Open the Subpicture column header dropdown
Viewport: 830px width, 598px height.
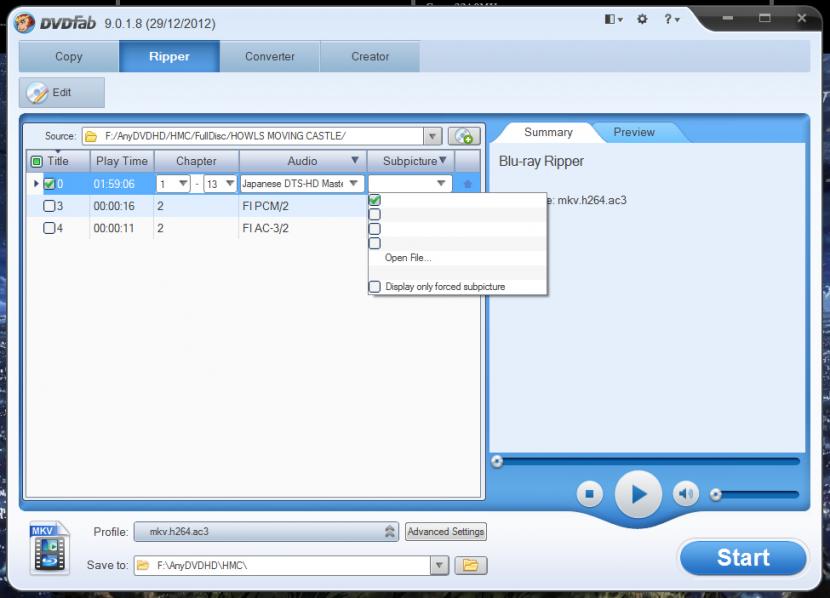click(x=443, y=160)
